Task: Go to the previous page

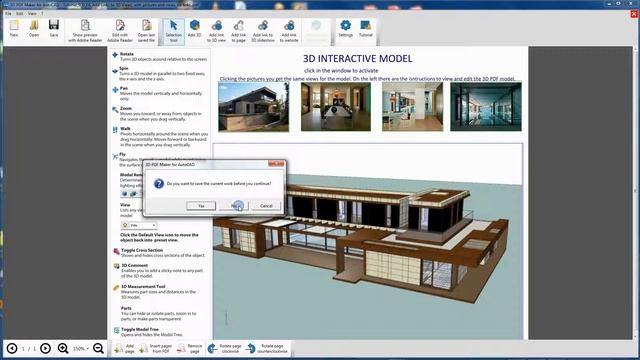Action: click(x=12, y=349)
